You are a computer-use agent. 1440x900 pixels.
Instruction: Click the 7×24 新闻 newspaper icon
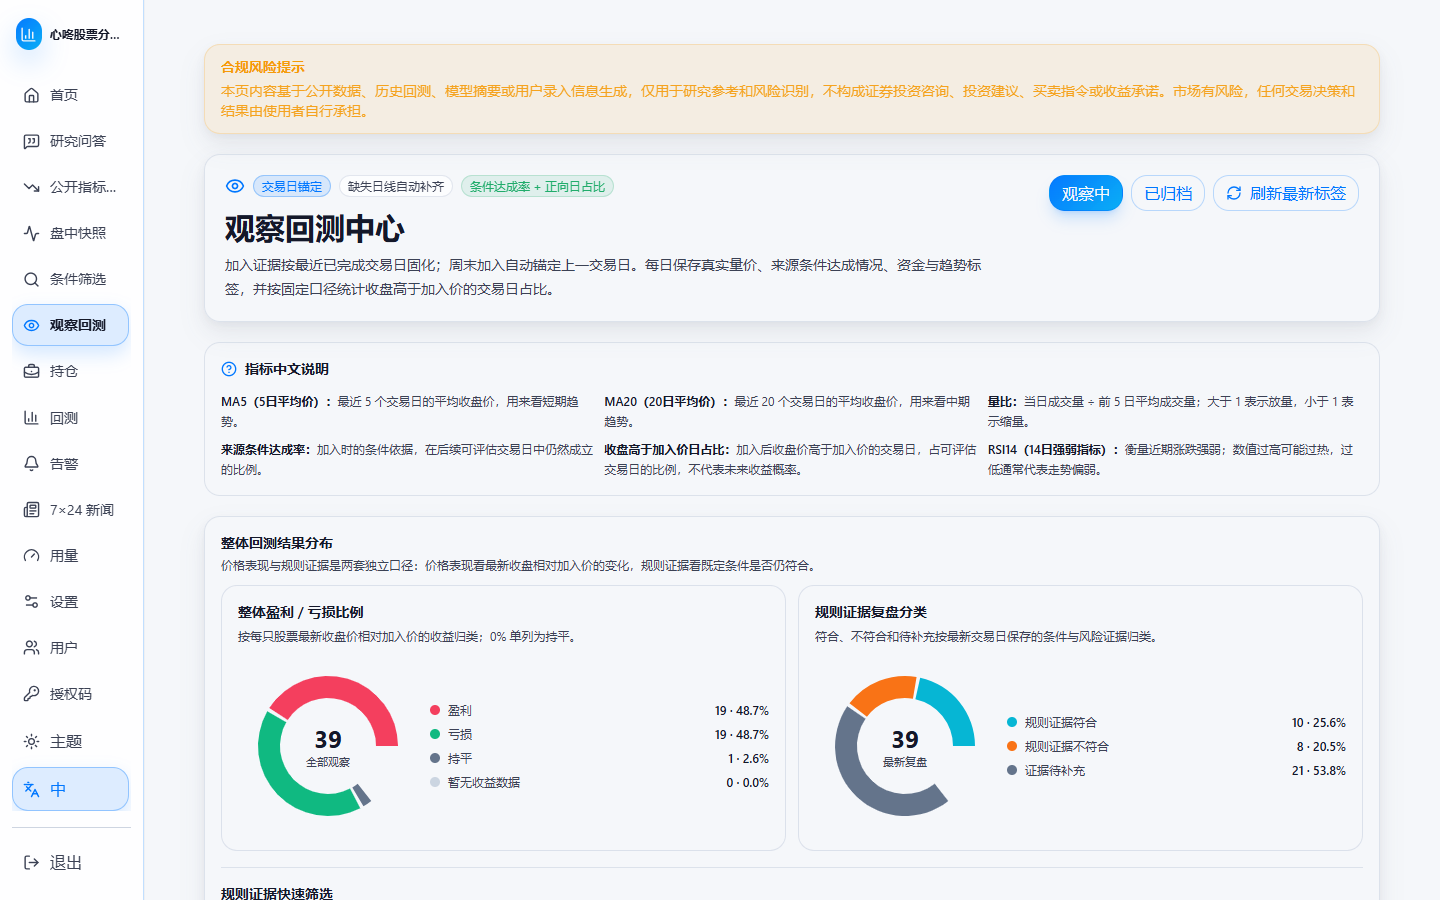click(31, 510)
